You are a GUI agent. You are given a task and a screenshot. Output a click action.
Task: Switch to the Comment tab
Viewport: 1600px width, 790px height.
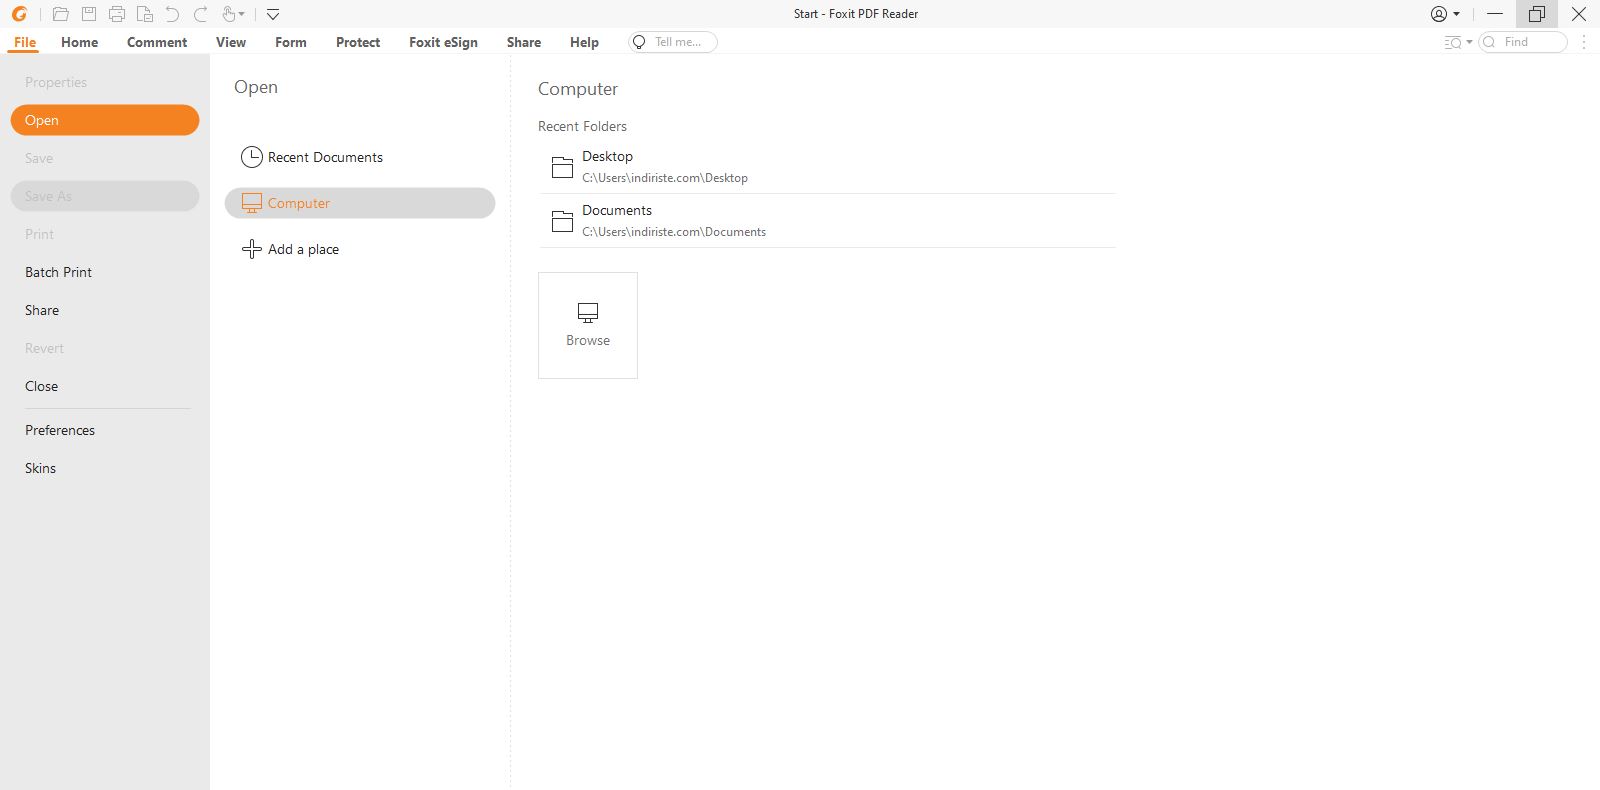tap(157, 42)
